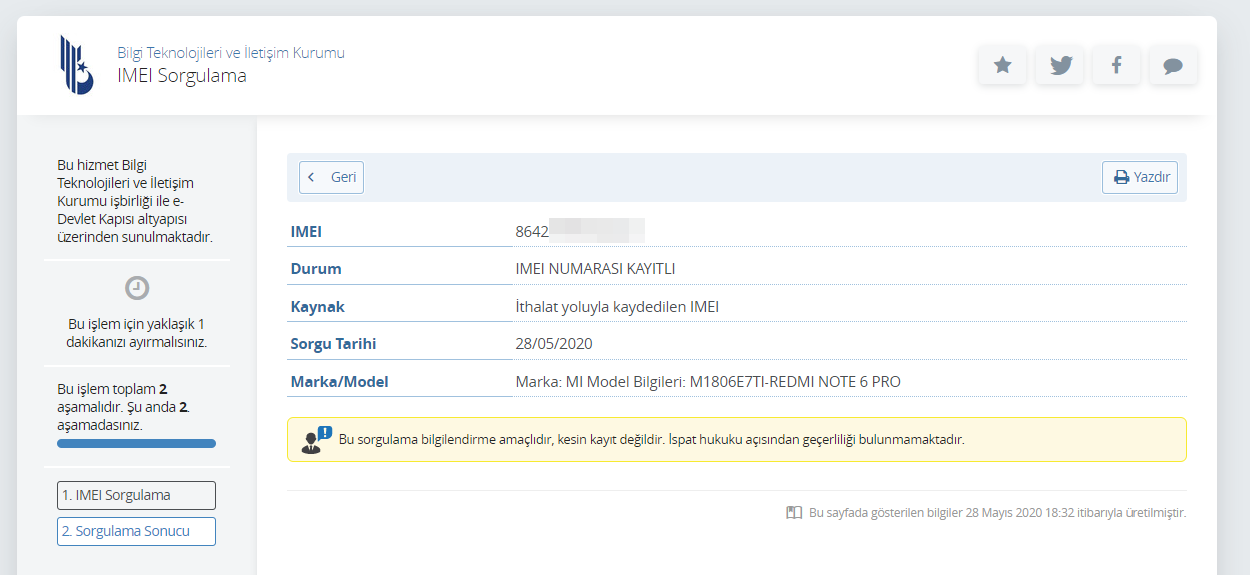Go back using the Geri button
The width and height of the screenshot is (1250, 575).
pyautogui.click(x=332, y=177)
